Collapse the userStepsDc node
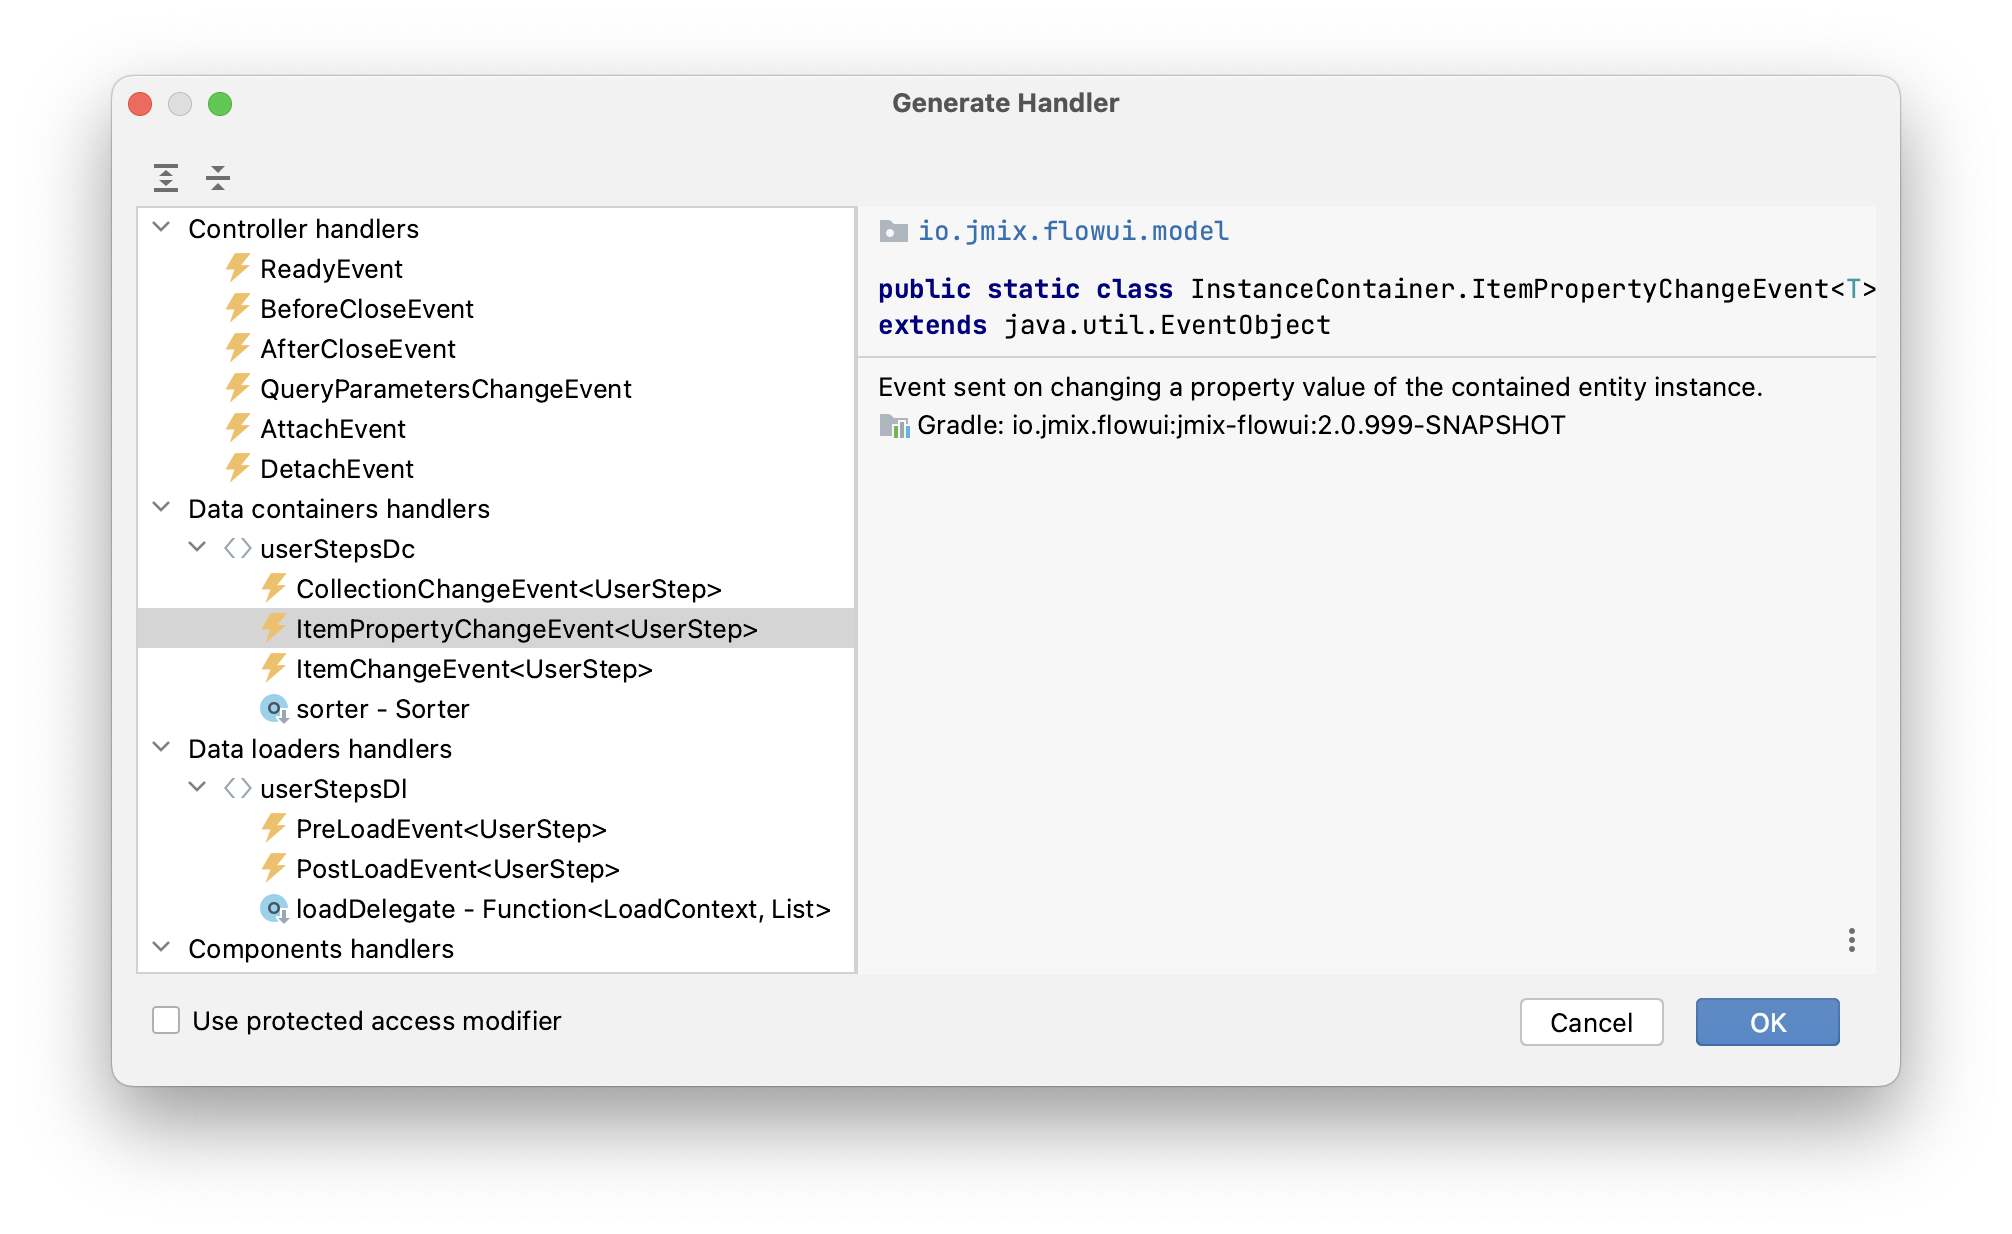The image size is (2012, 1234). 197,548
